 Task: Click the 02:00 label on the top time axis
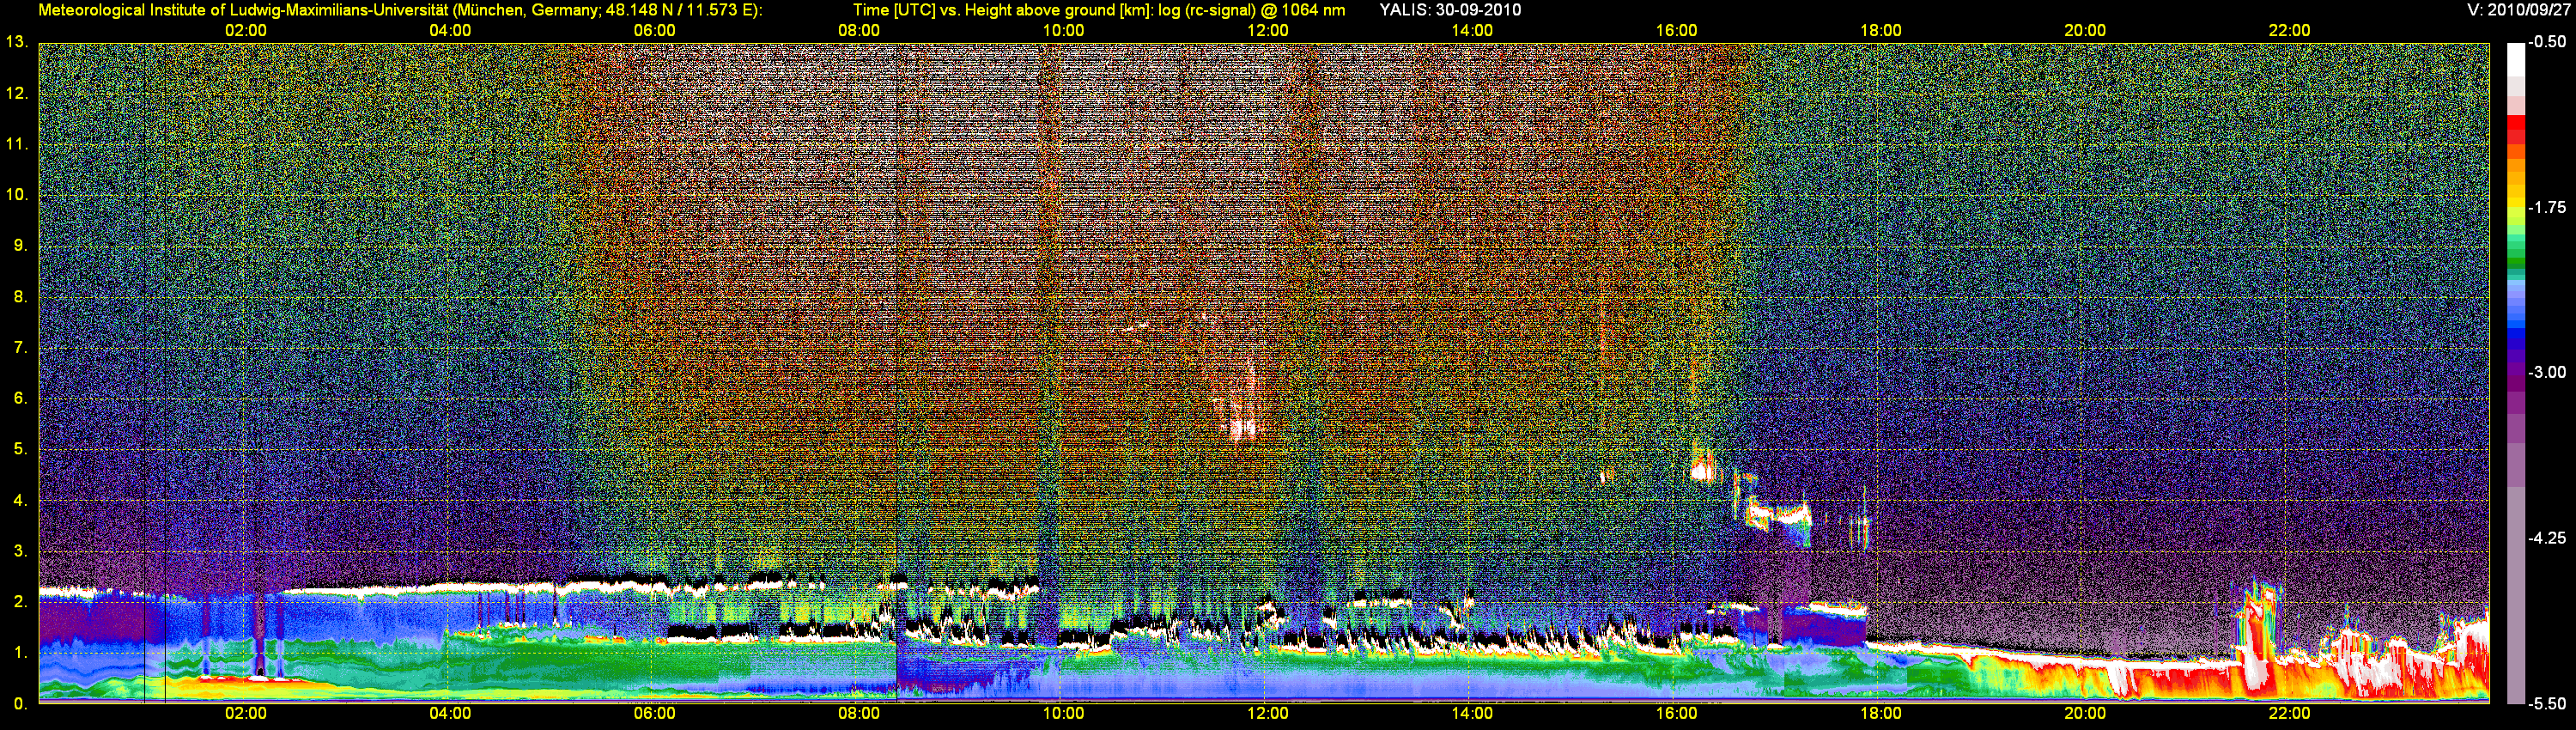246,31
